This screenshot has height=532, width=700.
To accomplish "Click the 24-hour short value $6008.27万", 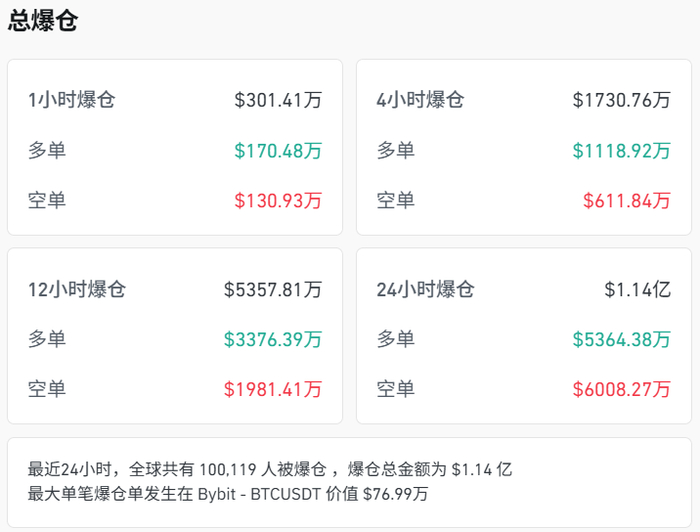I will click(x=621, y=389).
